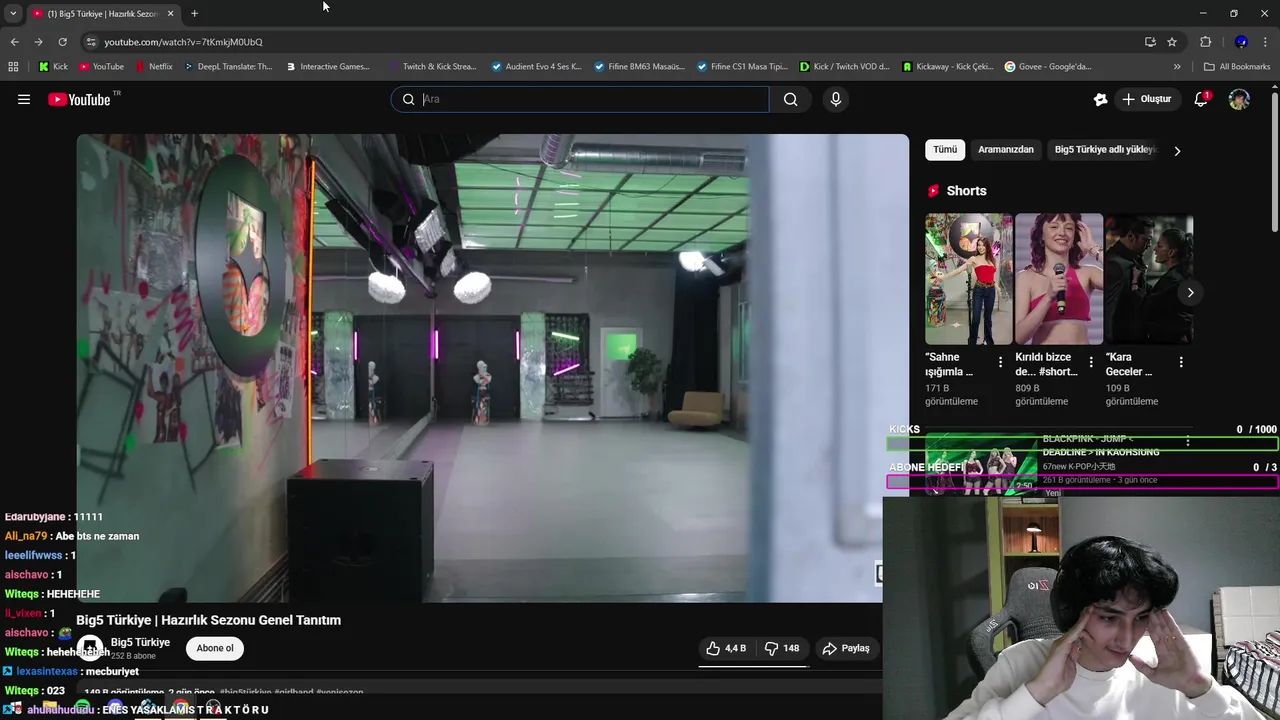Bookmark this page with star icon

[x=1172, y=42]
